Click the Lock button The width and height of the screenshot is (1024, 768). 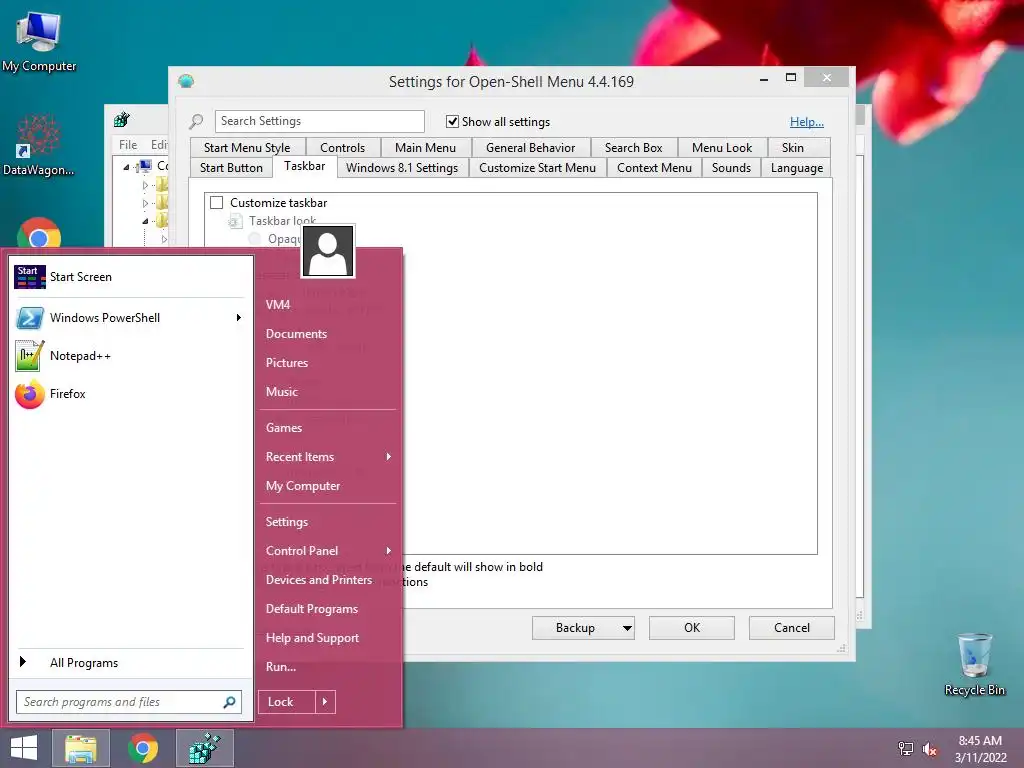(x=287, y=702)
